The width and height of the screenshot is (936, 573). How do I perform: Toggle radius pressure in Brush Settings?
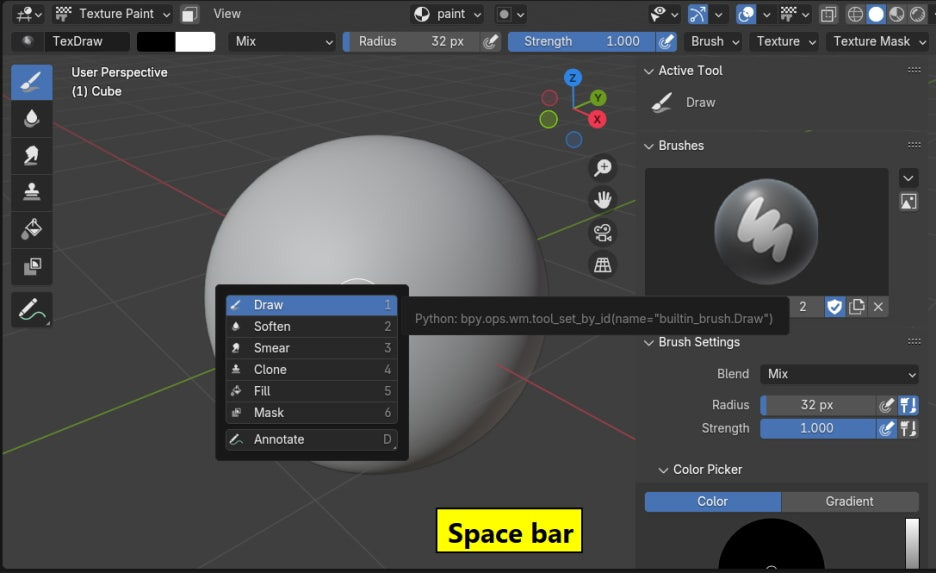click(x=886, y=405)
